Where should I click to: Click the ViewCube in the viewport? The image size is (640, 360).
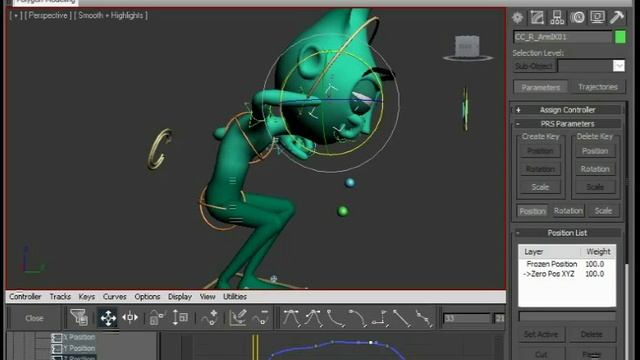point(468,48)
